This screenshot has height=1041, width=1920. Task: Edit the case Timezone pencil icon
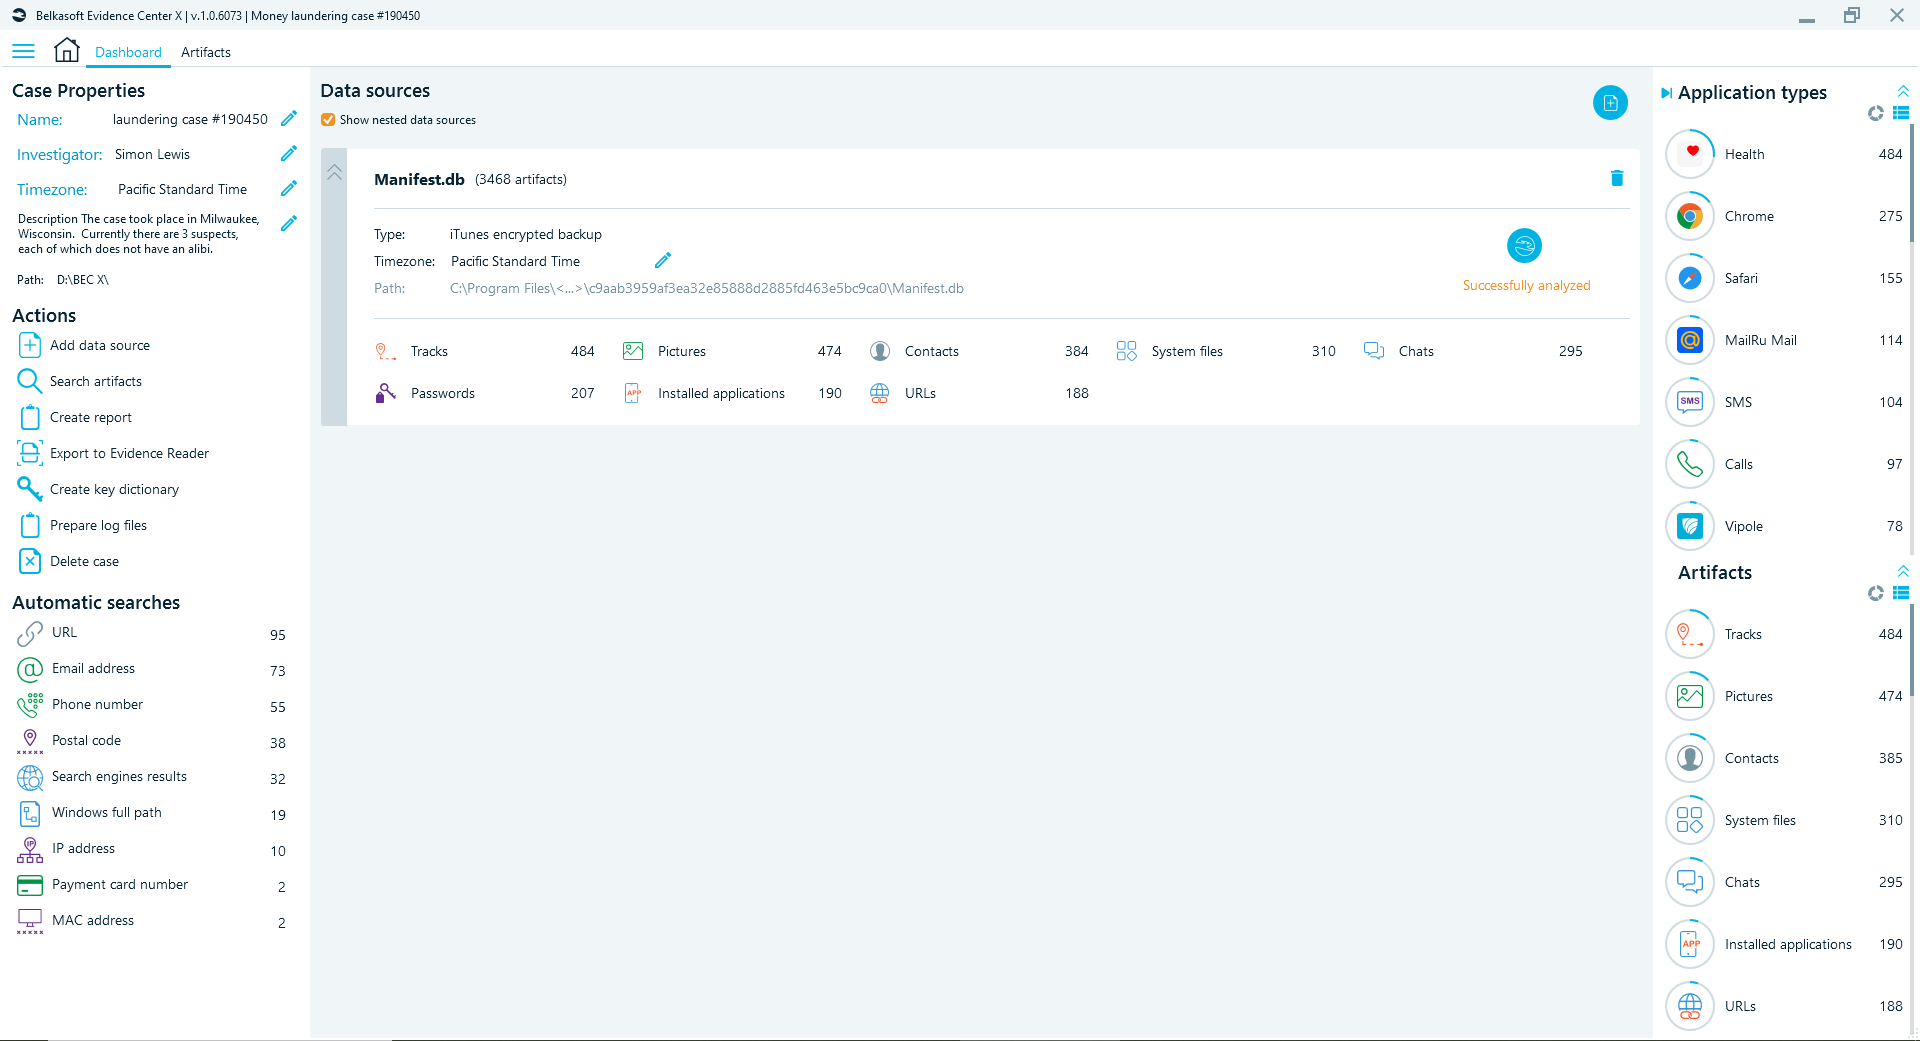(289, 189)
